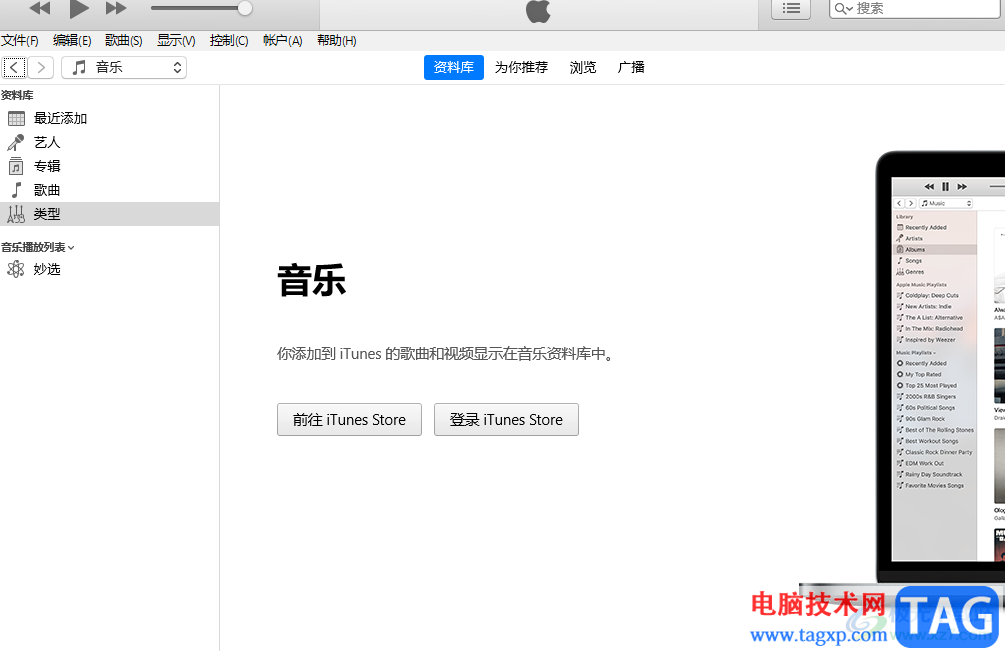This screenshot has width=1005, height=651.
Task: Go back with the back arrow
Action: click(x=15, y=67)
